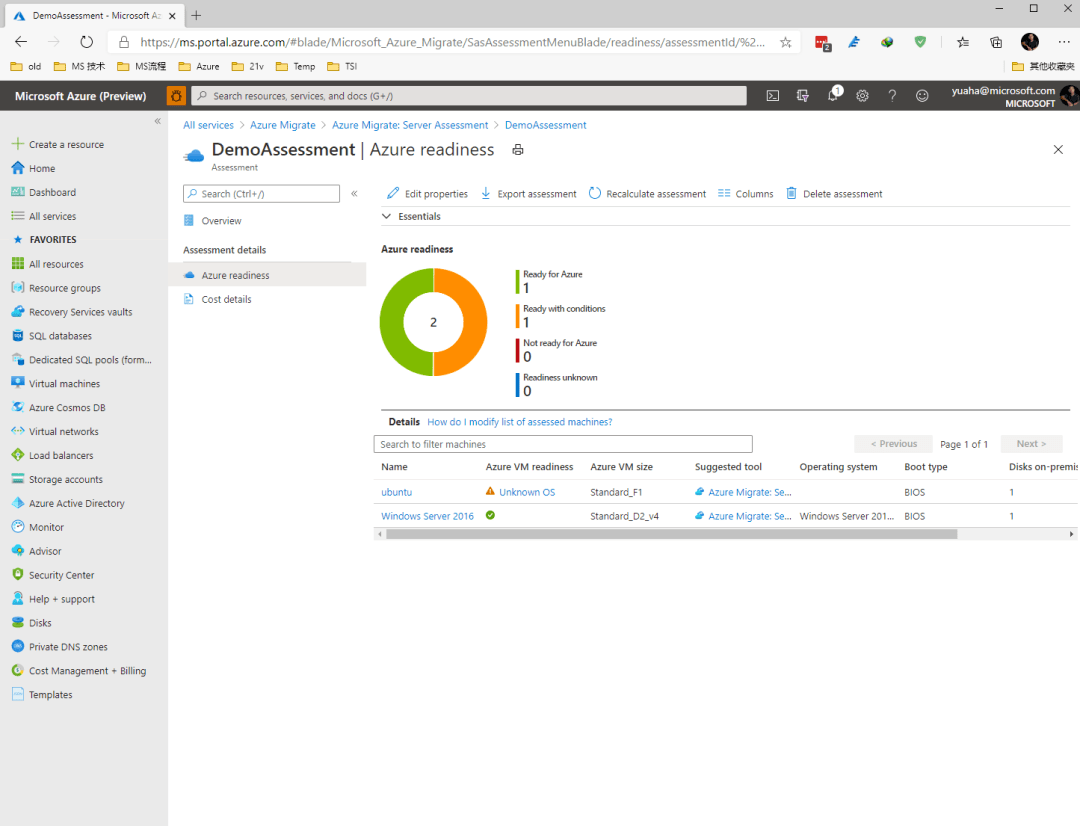Viewport: 1080px width, 826px height.
Task: Open Recovery Services vaults icon
Action: click(18, 312)
